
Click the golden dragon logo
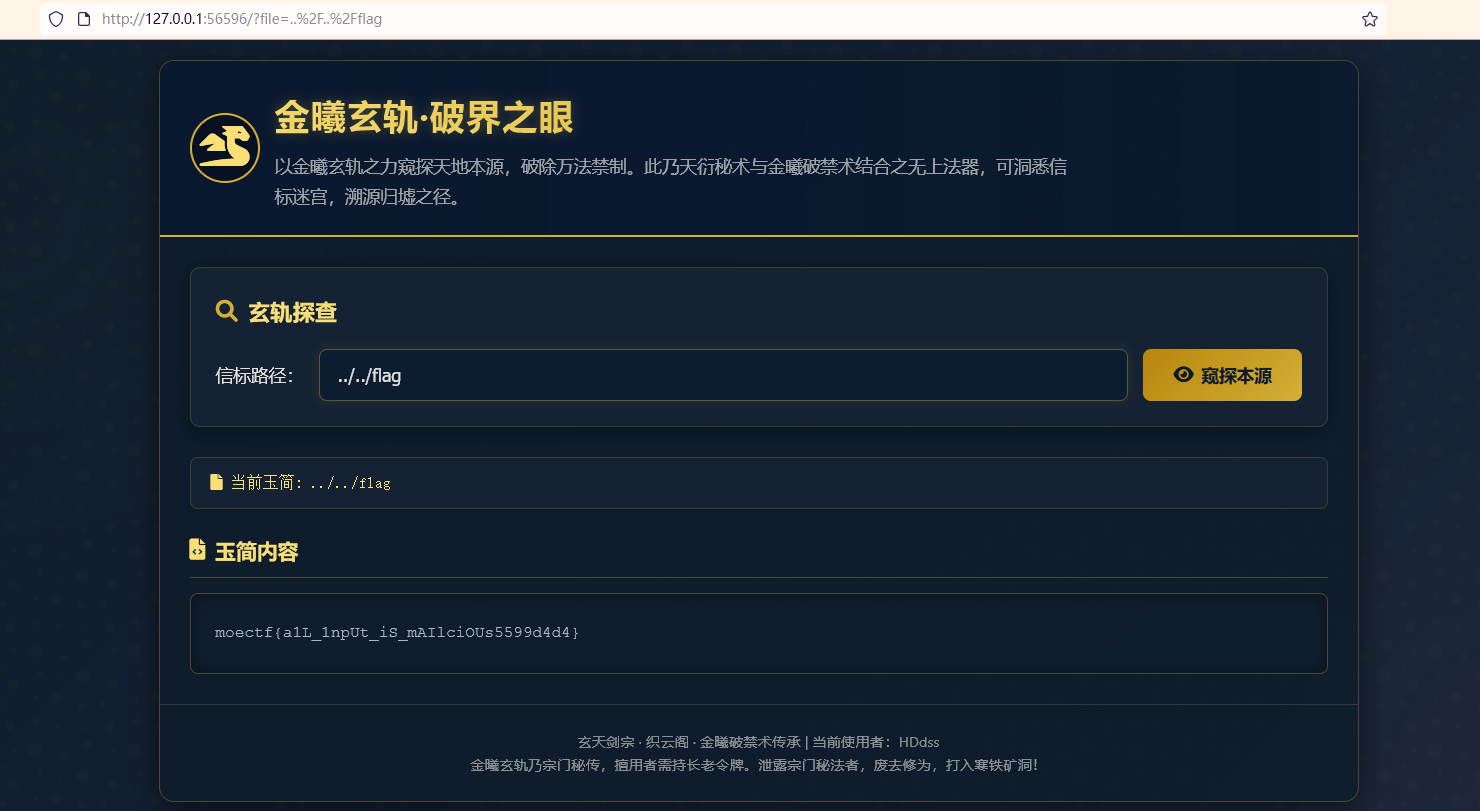225,148
